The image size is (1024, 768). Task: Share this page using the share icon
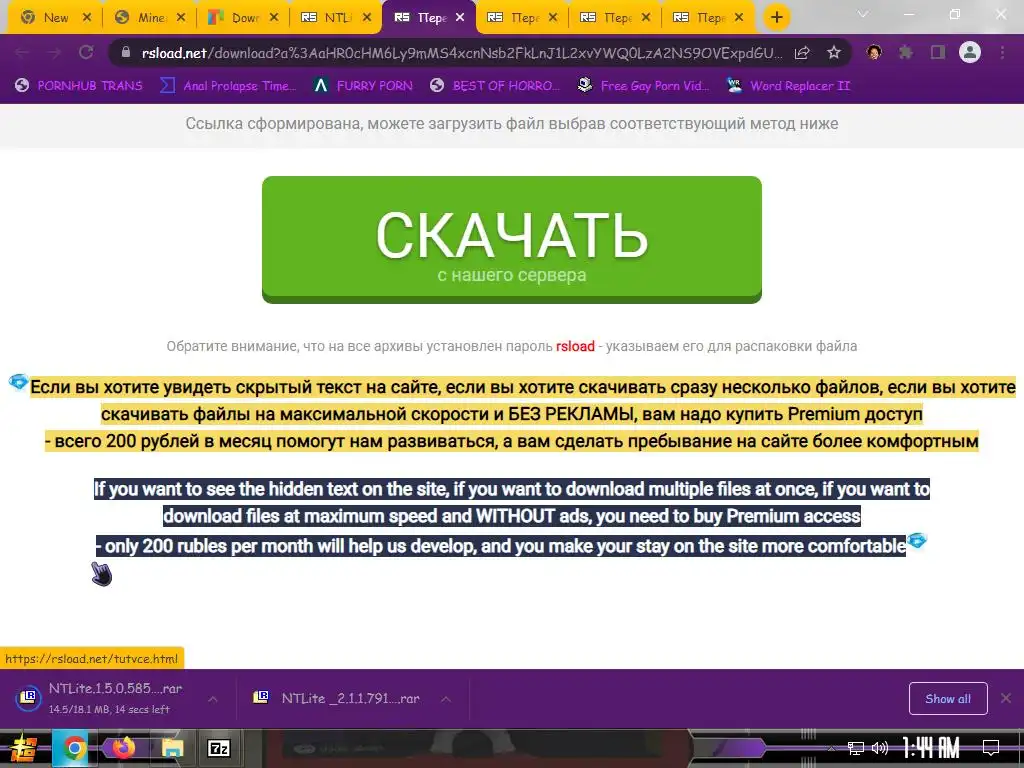tap(802, 53)
